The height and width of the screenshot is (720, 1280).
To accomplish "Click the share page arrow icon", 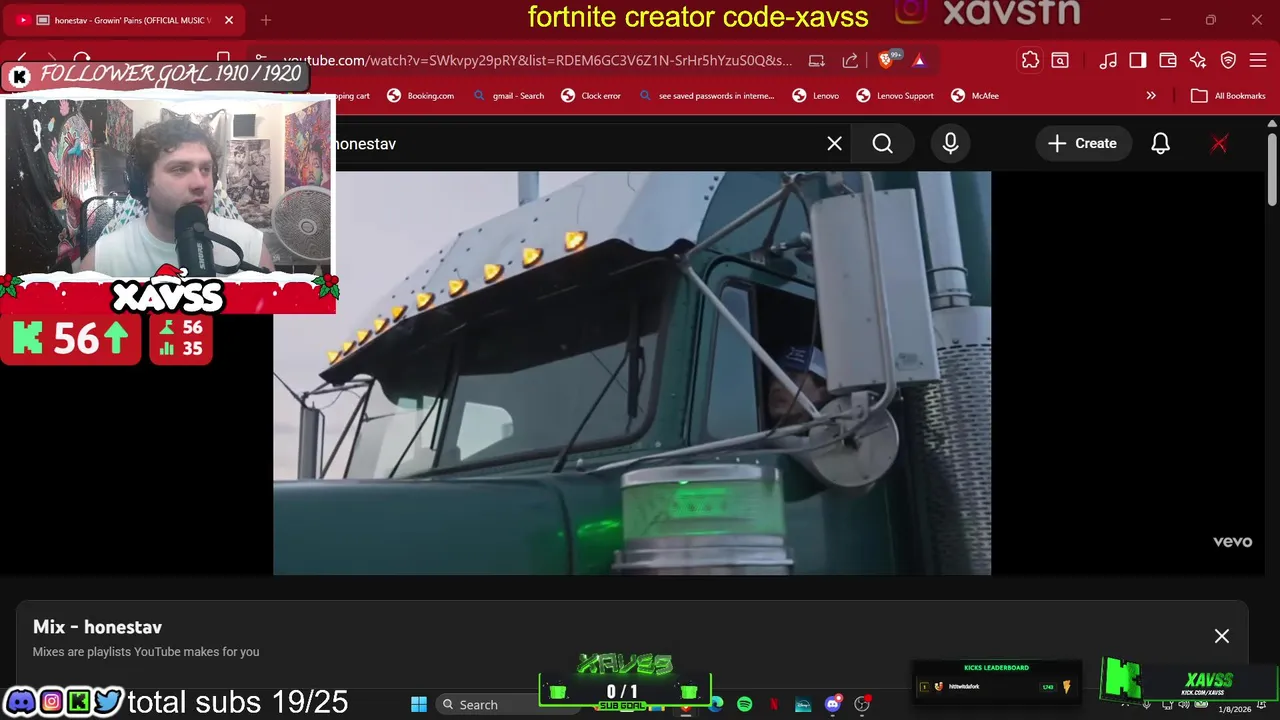I will click(850, 60).
